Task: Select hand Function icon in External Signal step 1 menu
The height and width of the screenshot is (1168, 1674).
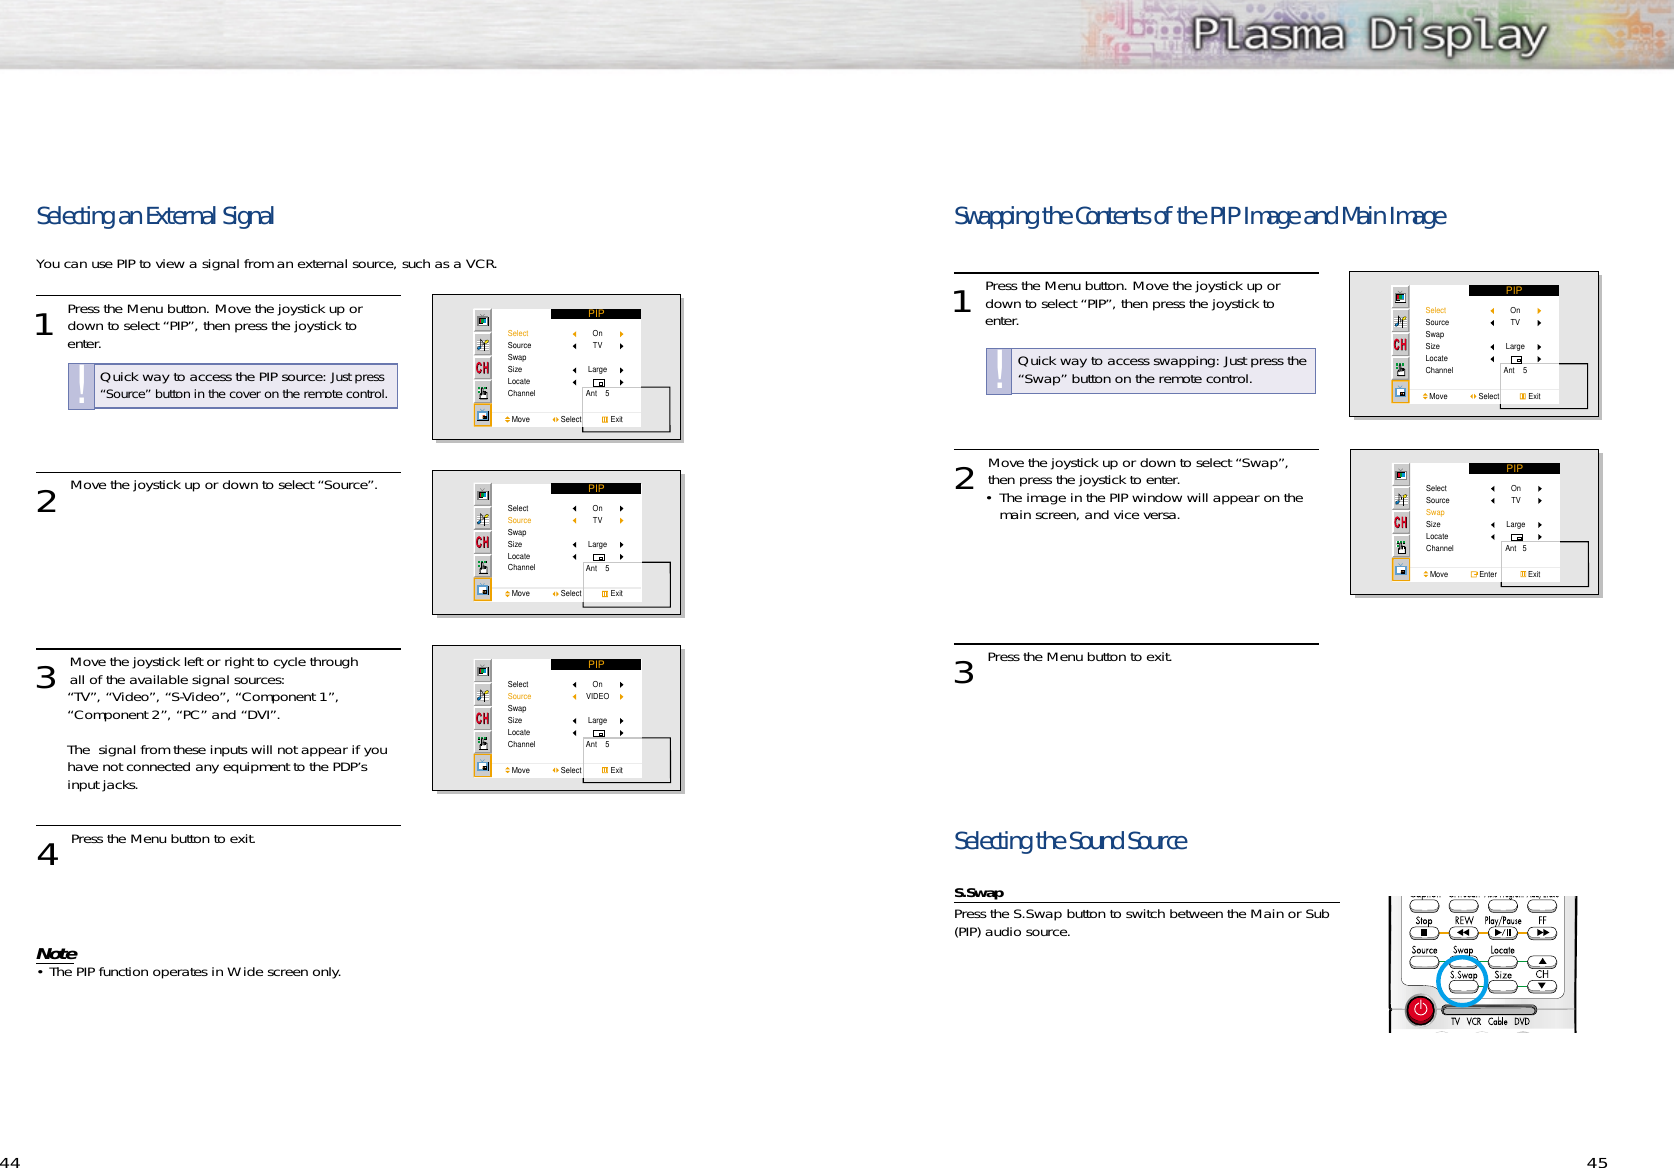Action: coord(483,392)
